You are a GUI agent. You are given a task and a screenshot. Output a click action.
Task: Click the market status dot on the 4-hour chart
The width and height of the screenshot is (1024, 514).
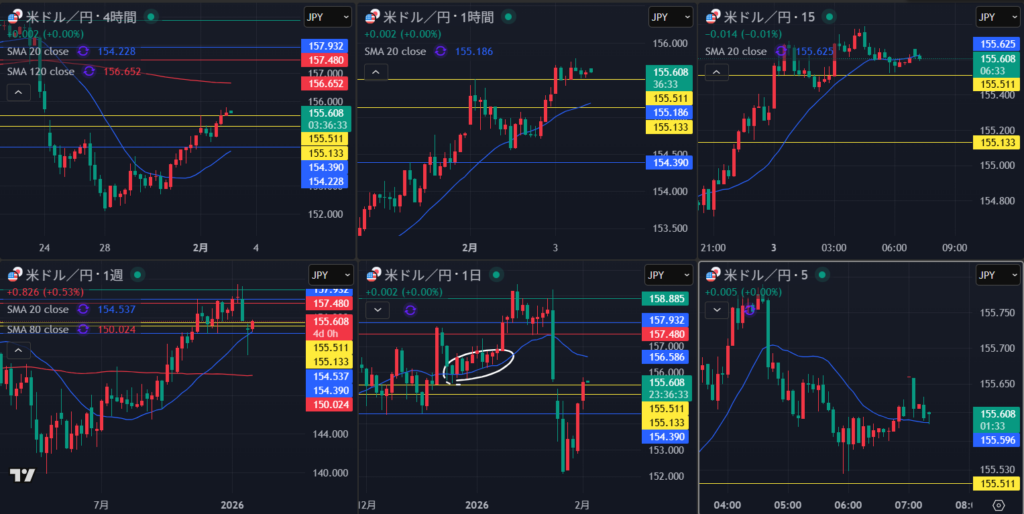[150, 17]
